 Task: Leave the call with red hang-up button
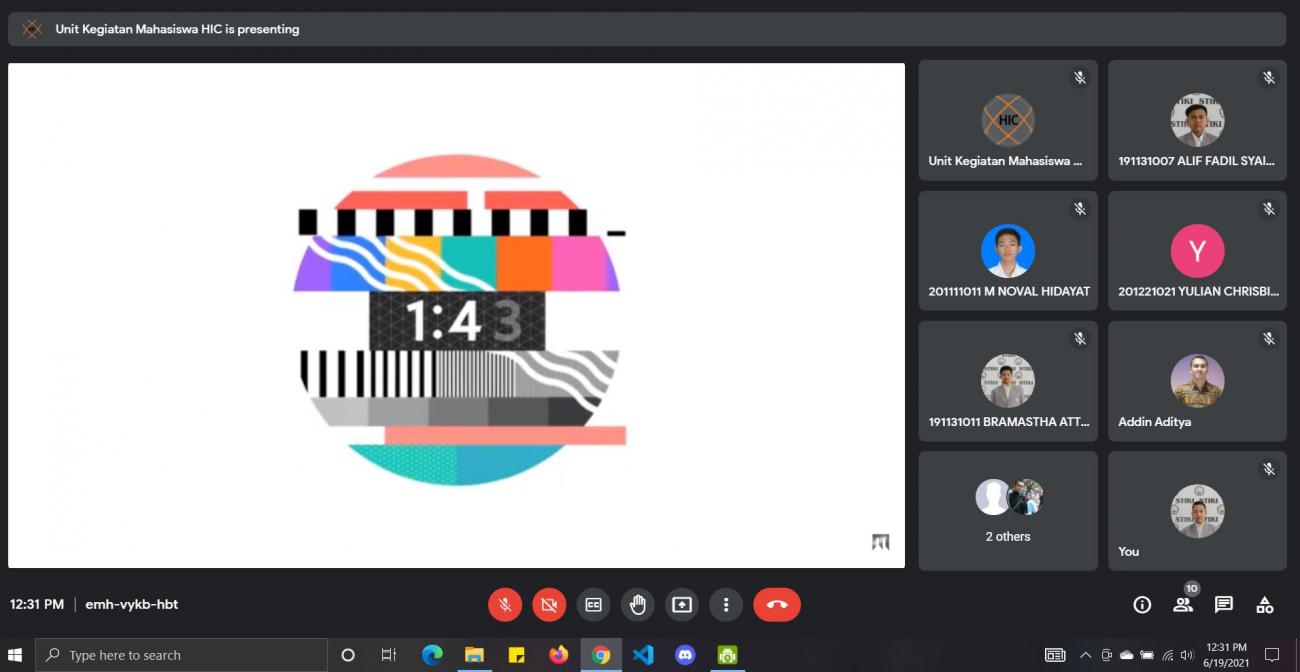777,604
